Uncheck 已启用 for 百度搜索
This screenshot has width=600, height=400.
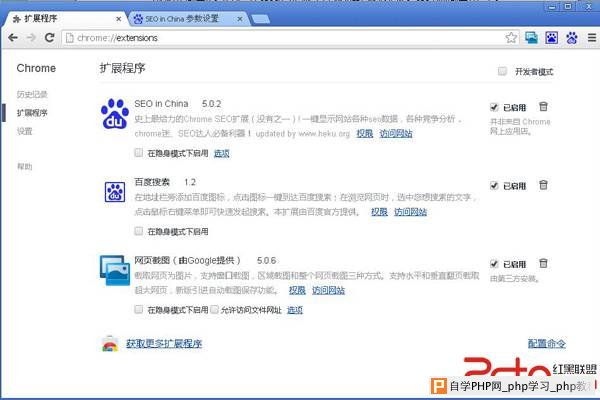(x=494, y=186)
